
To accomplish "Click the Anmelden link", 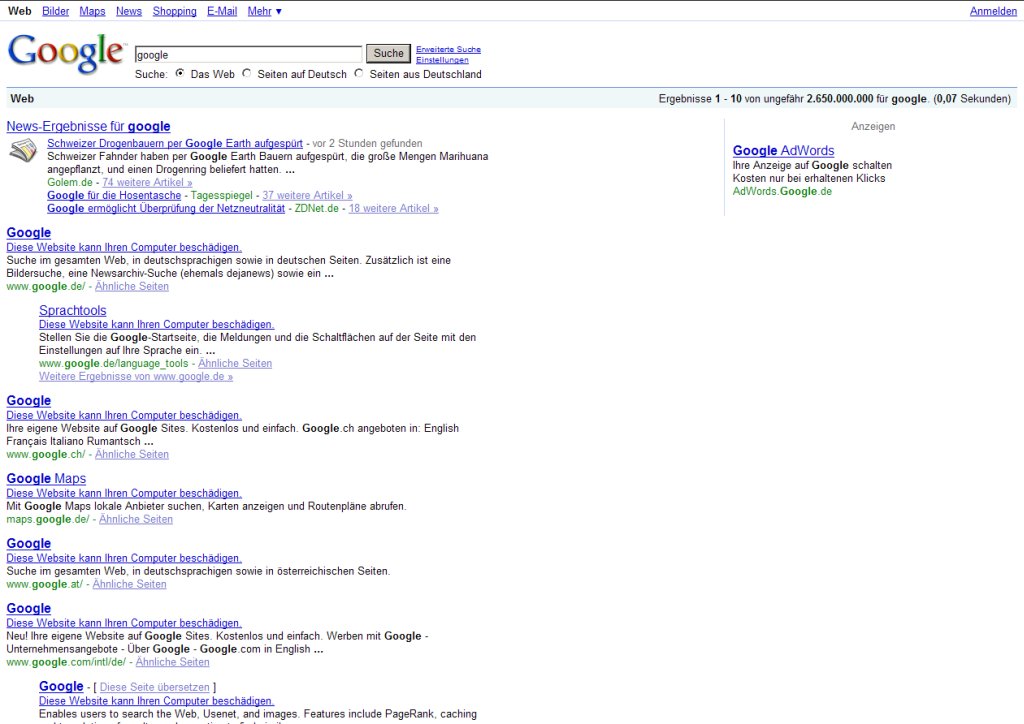I will point(993,11).
